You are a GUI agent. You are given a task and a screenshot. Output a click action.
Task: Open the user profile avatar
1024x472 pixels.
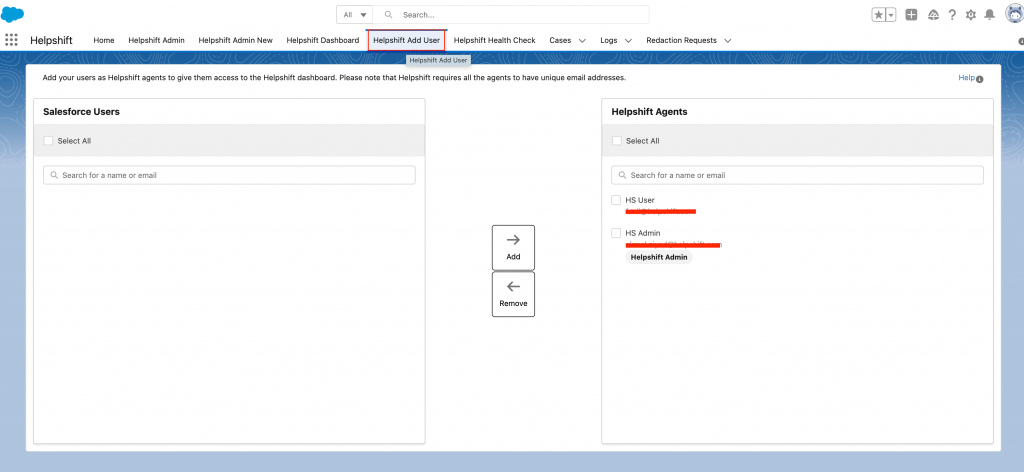click(1012, 14)
